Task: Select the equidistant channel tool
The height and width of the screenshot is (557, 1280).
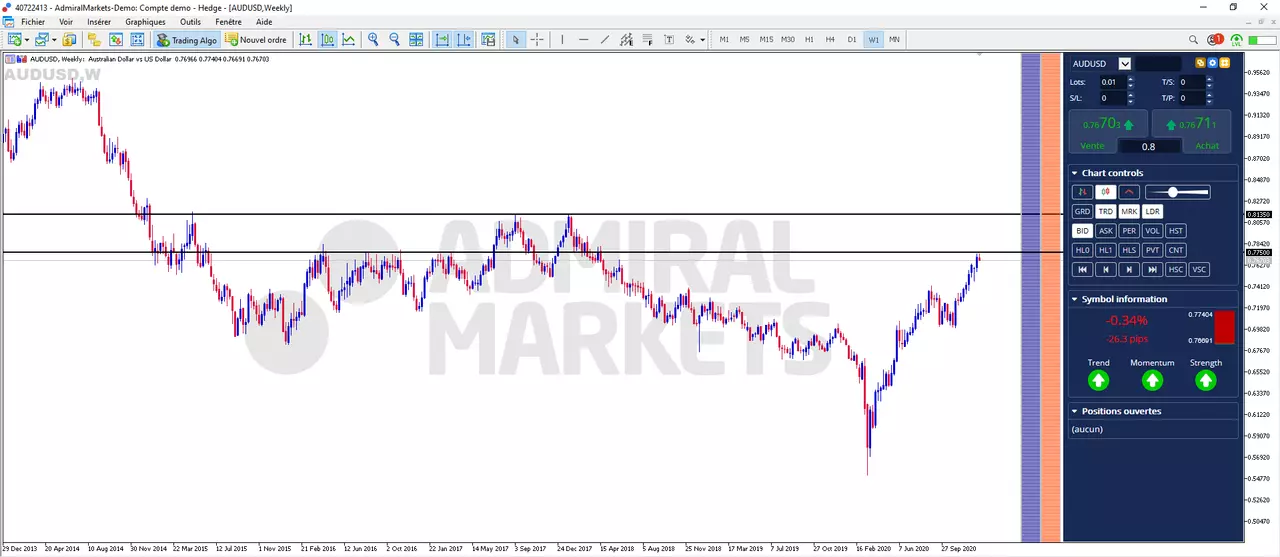Action: coord(627,40)
